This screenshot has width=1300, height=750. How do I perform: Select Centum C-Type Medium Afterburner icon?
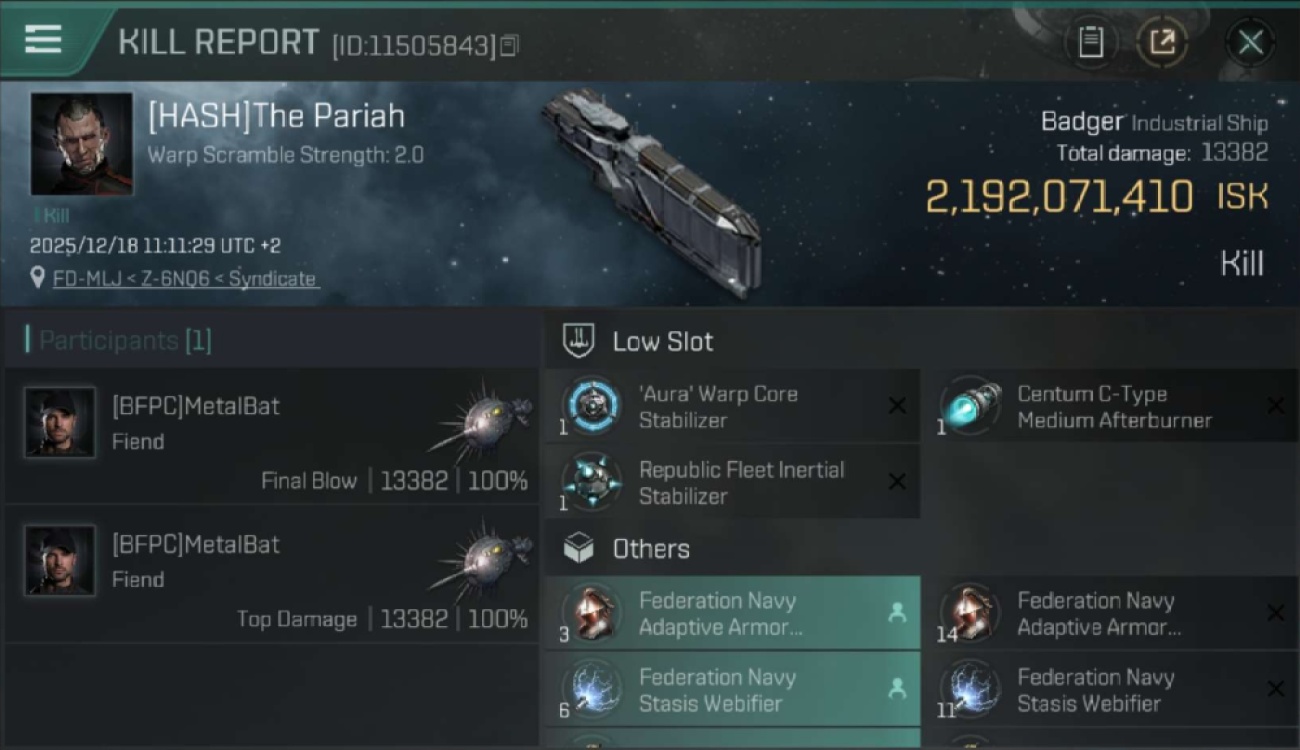[970, 406]
